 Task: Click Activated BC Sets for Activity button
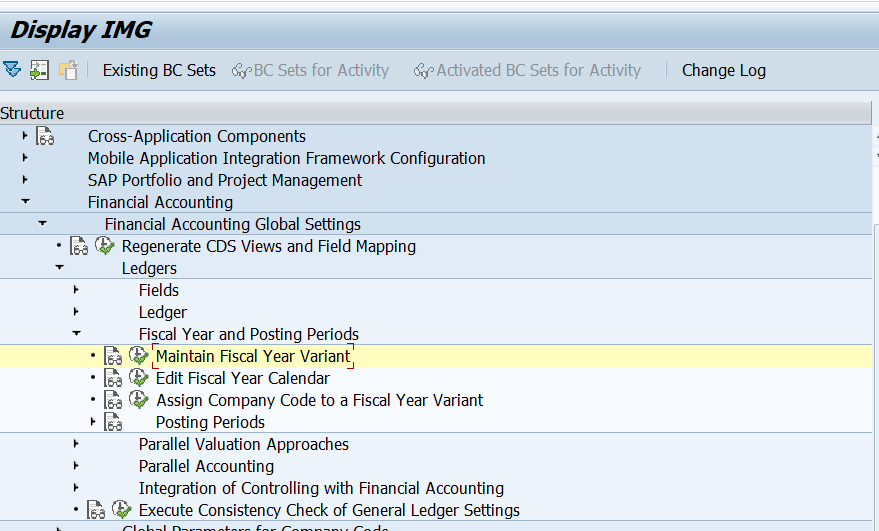pos(528,70)
